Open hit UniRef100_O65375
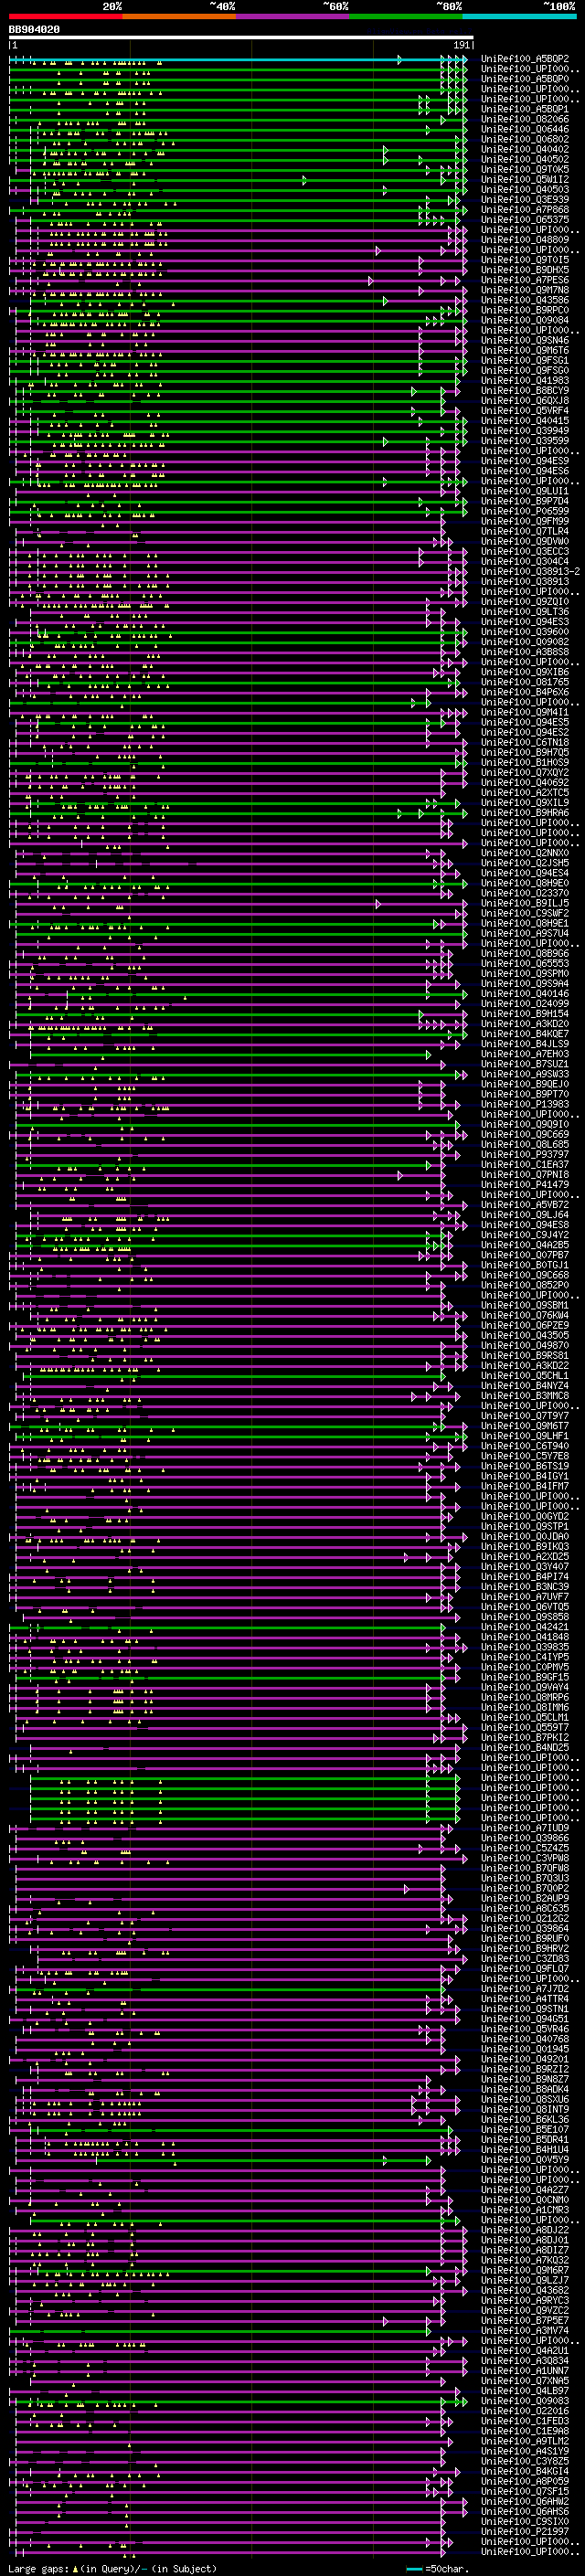585x2576 pixels. [x=524, y=219]
